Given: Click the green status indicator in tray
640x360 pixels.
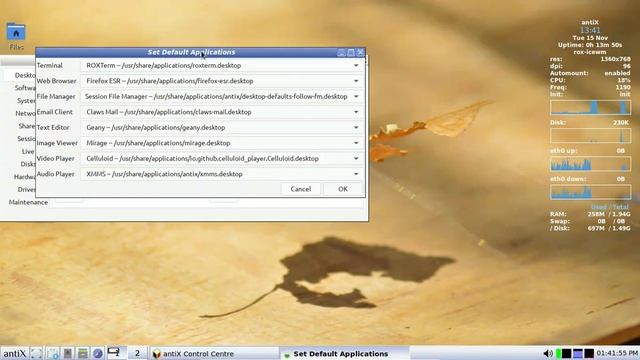Looking at the screenshot, I should [558, 353].
